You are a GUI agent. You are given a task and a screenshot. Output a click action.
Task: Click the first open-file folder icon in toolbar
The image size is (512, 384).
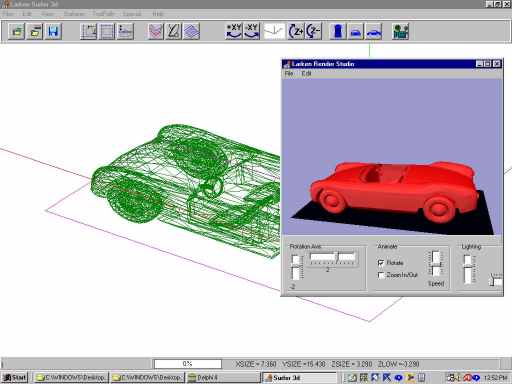click(x=17, y=32)
